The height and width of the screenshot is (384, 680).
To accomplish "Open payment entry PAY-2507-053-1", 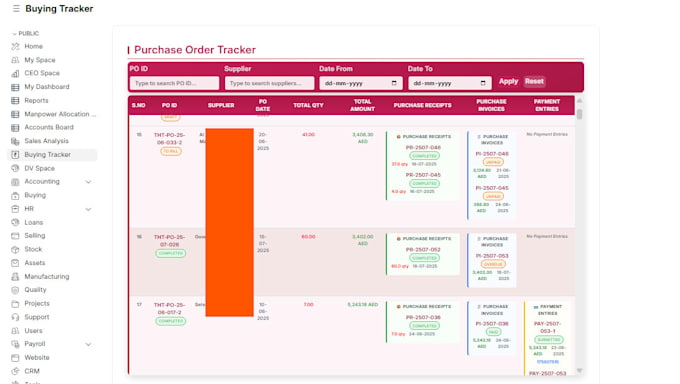I will [x=547, y=327].
